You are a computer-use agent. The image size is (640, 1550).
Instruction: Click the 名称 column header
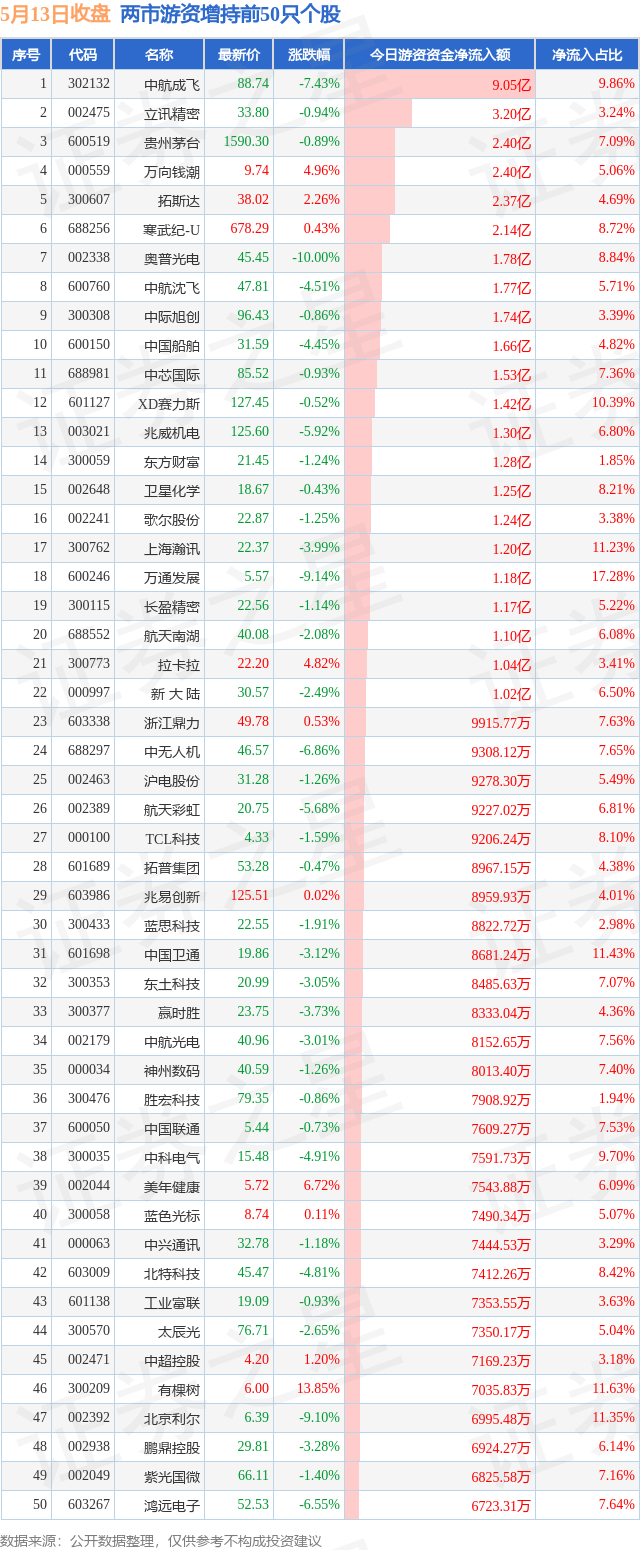(159, 55)
